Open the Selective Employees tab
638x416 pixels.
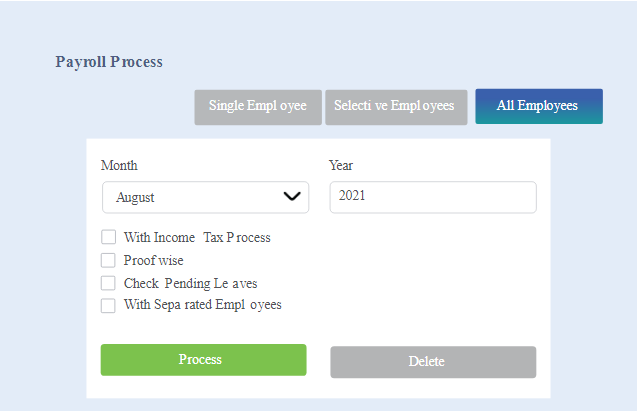pyautogui.click(x=396, y=107)
